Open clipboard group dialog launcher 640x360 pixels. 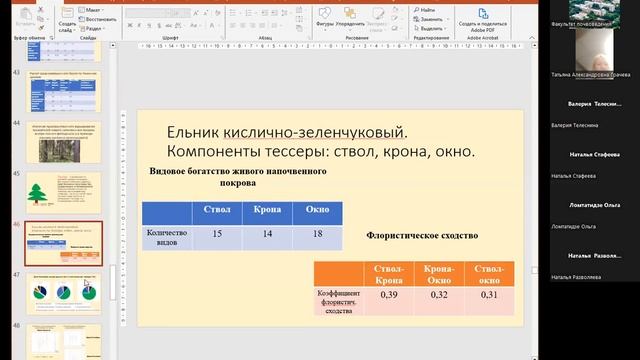51,38
